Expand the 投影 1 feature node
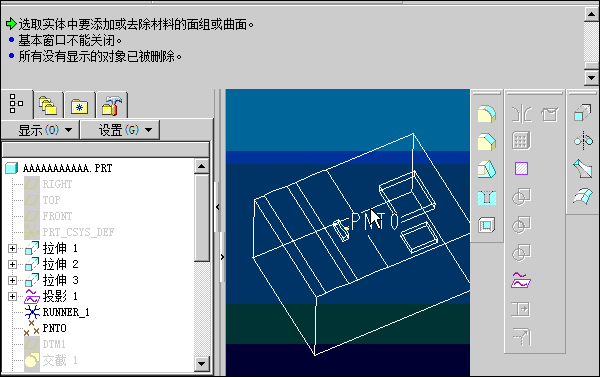The width and height of the screenshot is (600, 377). click(x=12, y=296)
